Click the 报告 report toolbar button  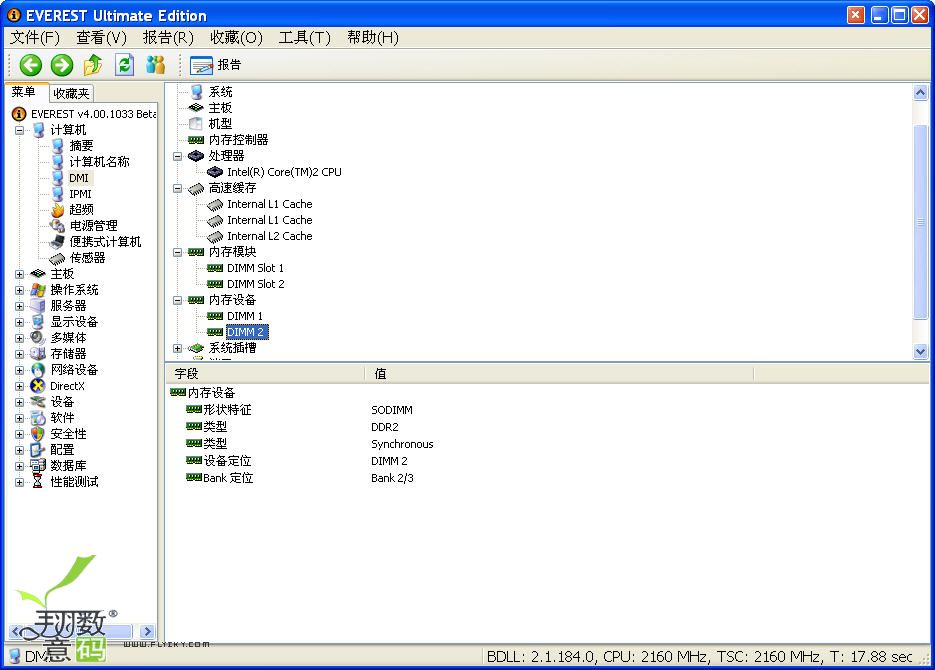(216, 65)
